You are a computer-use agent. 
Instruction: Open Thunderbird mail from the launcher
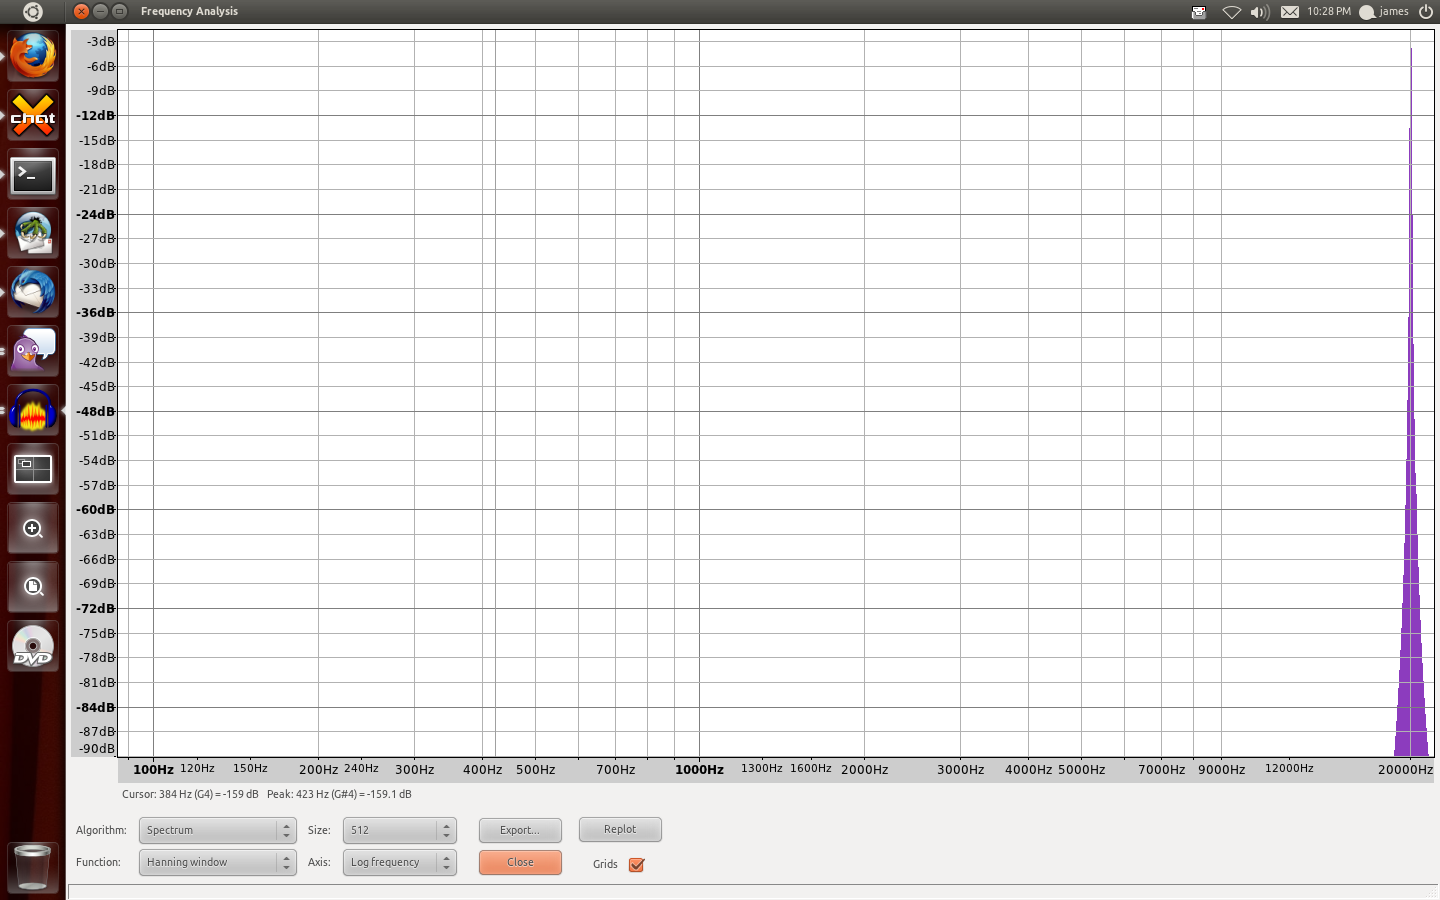[33, 293]
